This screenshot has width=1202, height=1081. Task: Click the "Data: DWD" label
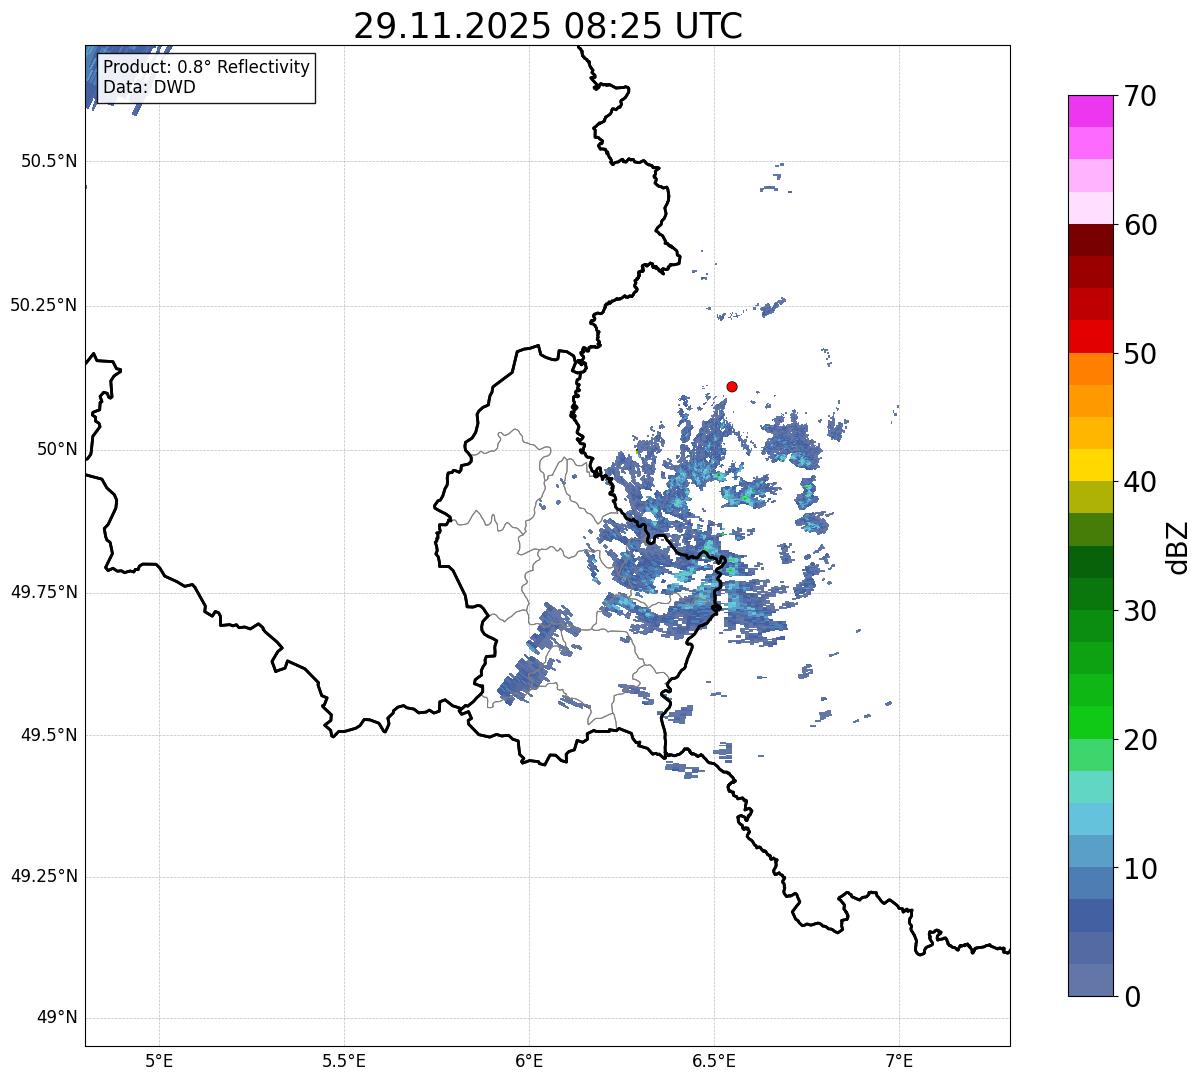[x=149, y=87]
